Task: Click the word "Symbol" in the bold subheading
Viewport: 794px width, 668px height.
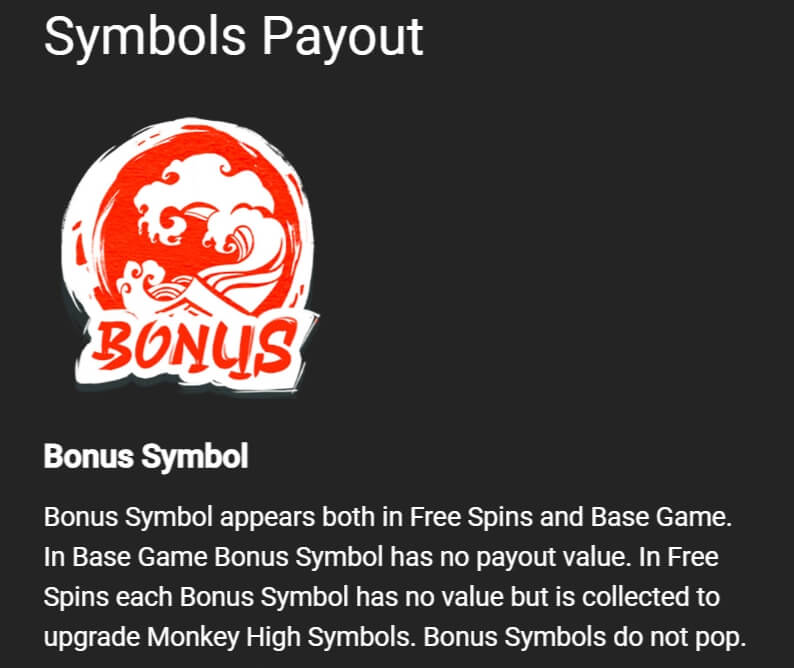Action: pyautogui.click(x=195, y=456)
